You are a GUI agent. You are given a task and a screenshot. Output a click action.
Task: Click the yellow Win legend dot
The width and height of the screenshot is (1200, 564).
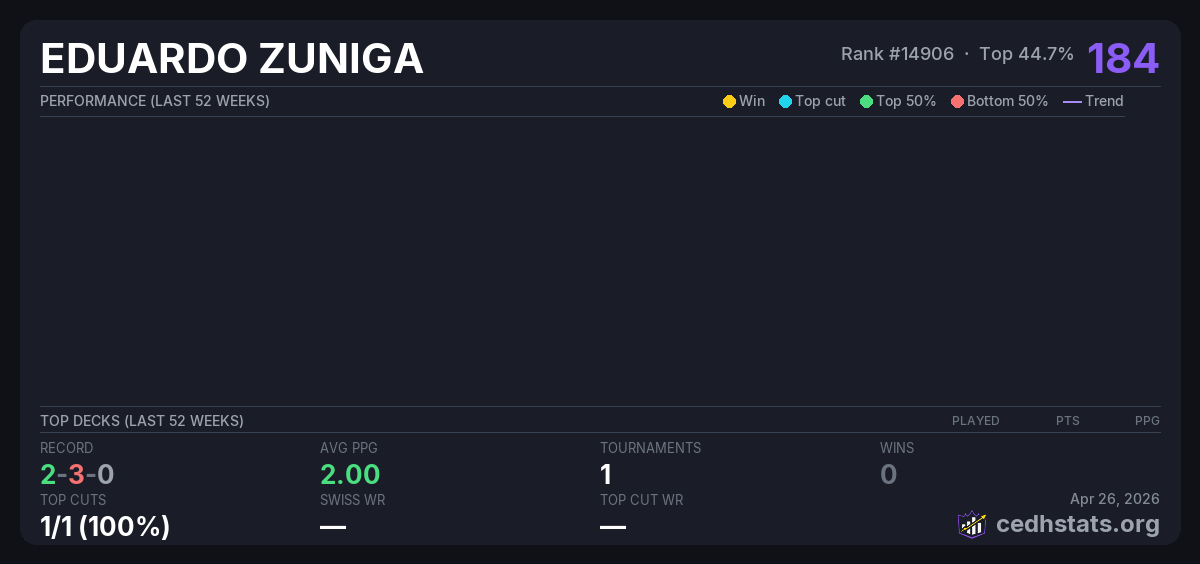pyautogui.click(x=729, y=101)
